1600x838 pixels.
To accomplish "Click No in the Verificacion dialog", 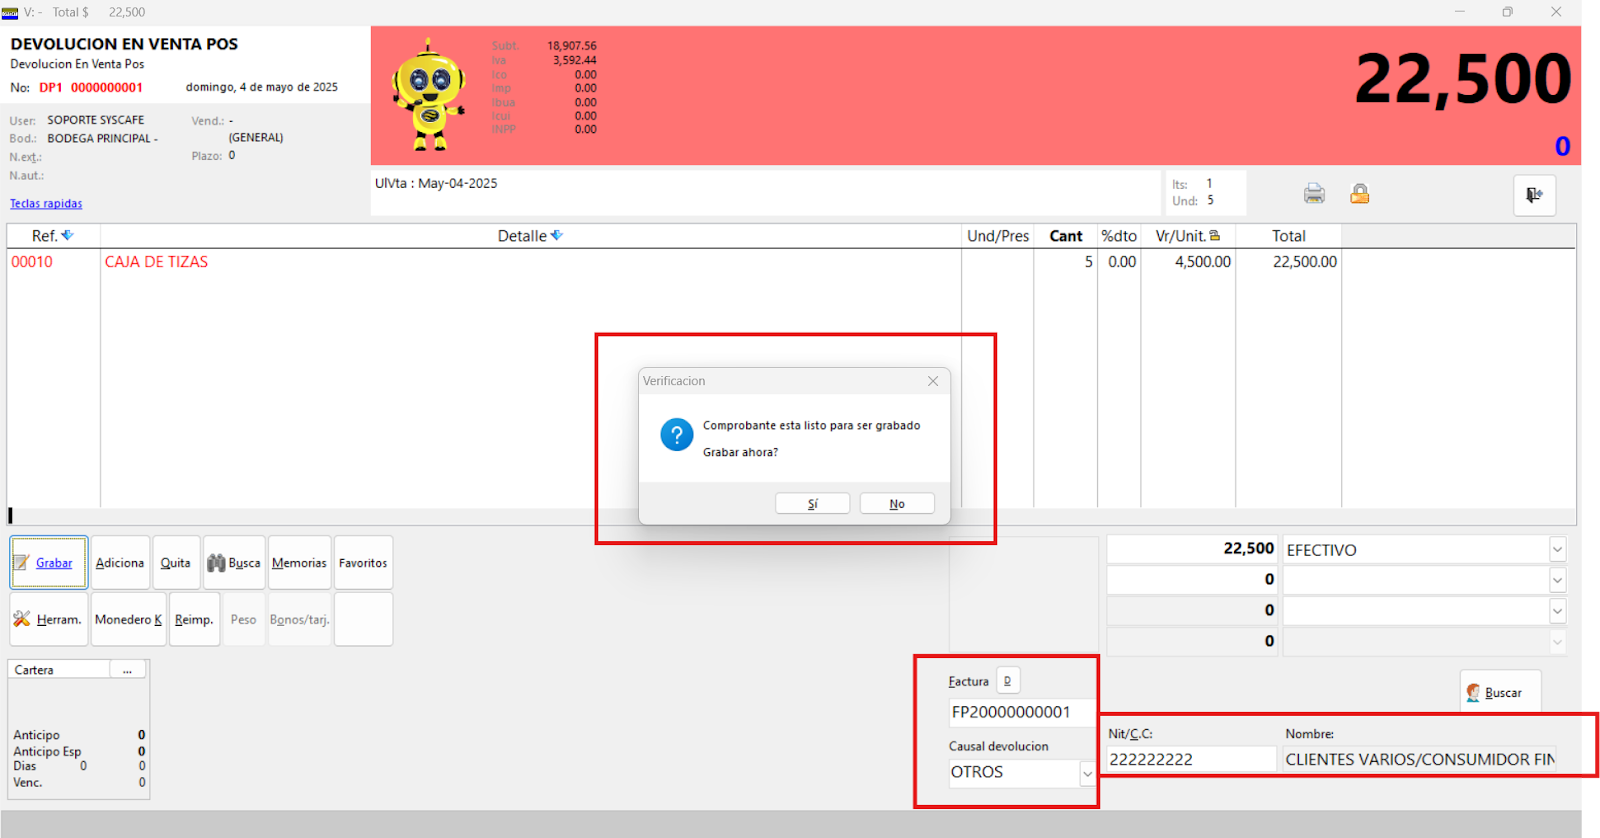I will [x=897, y=504].
